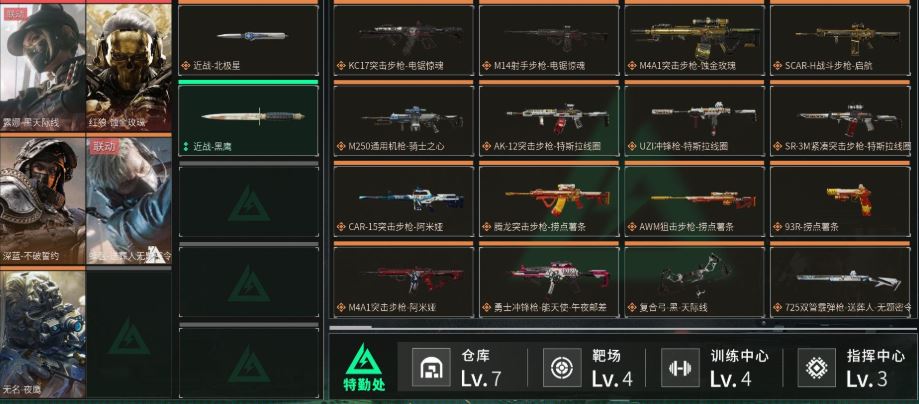
Task: Select the 深蓝-不破誓约 operator portrait
Action: coord(43,201)
